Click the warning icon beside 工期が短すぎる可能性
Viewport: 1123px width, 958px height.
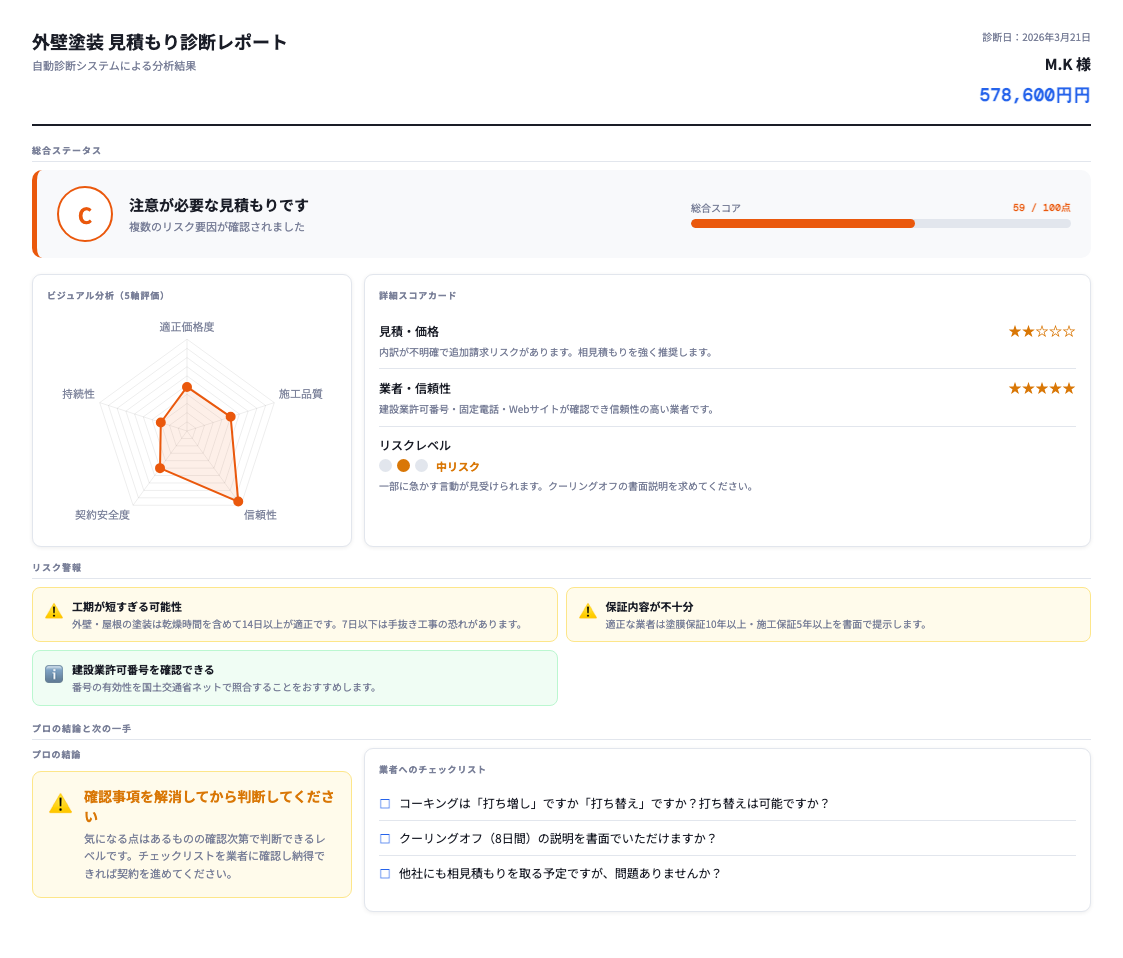52,613
